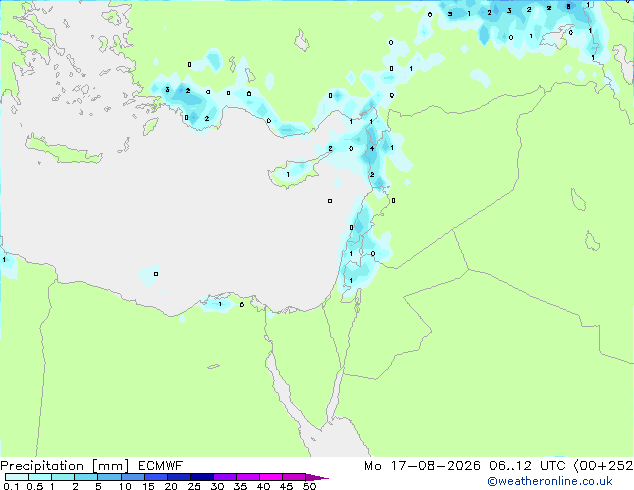Click the 45–50 mm legend color box
This screenshot has height=490, width=634.
point(294,477)
